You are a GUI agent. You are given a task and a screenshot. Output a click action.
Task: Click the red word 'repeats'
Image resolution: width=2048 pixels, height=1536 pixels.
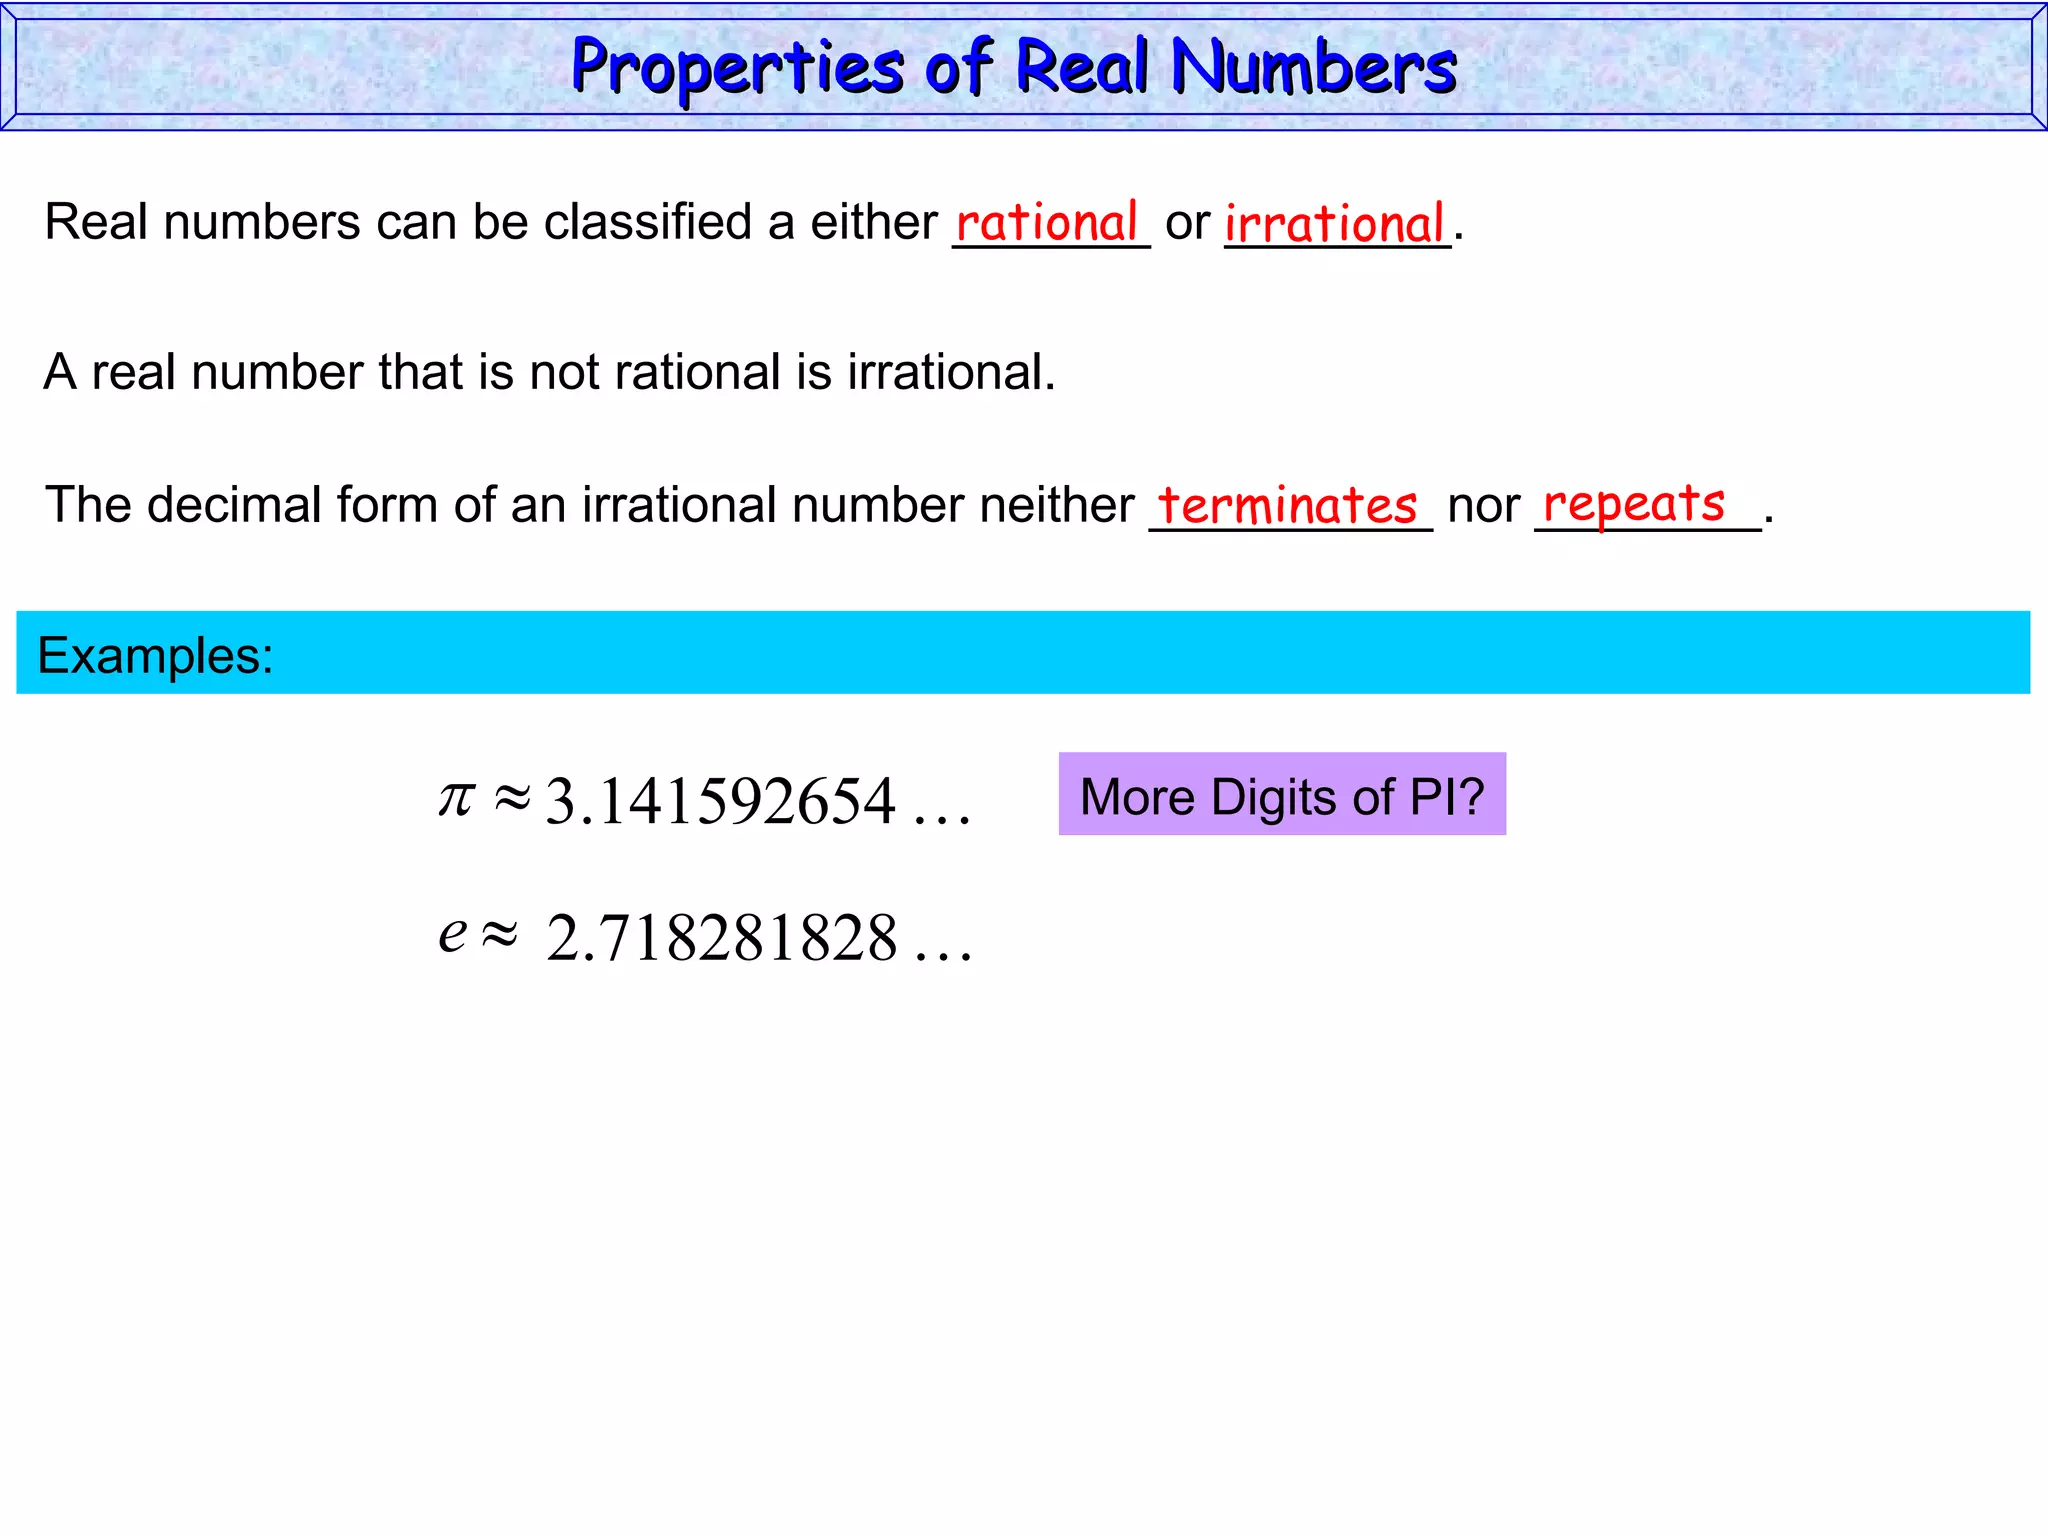(x=1634, y=503)
